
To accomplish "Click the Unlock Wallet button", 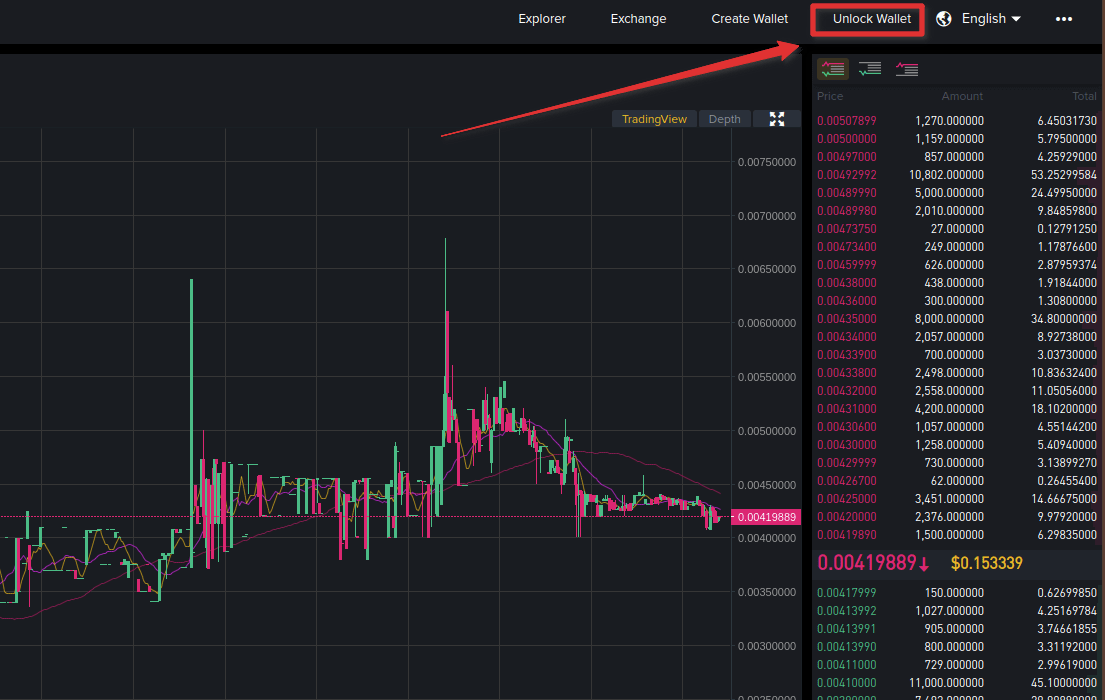I will [x=872, y=19].
